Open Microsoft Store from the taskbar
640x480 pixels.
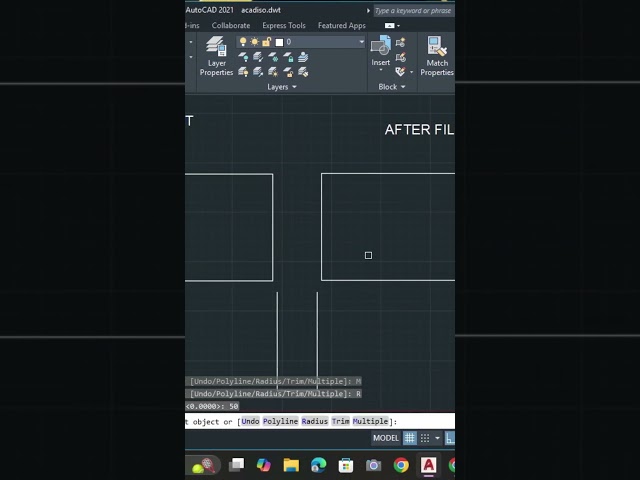point(346,465)
